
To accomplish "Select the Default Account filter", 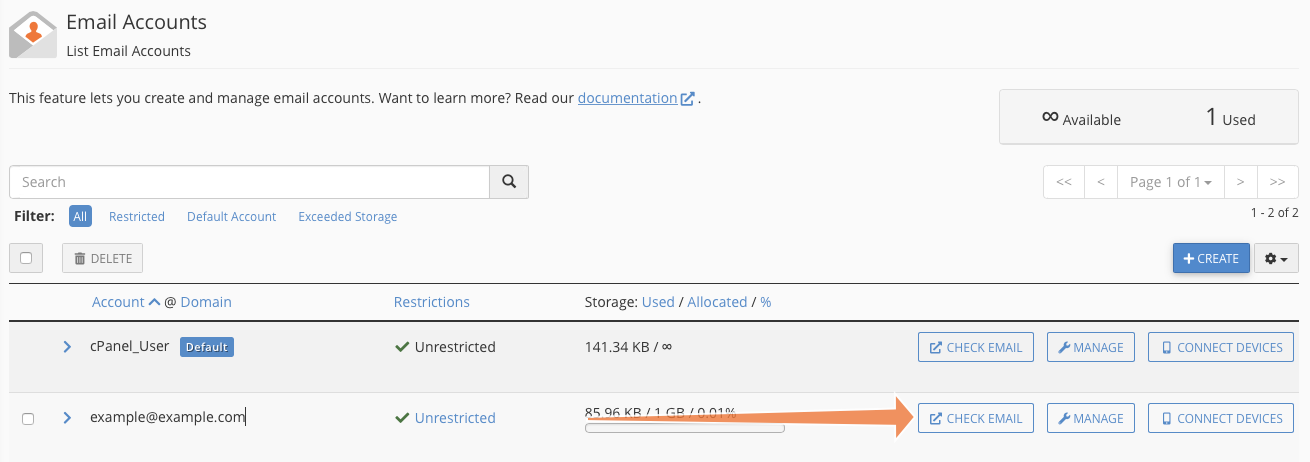I will coord(231,216).
